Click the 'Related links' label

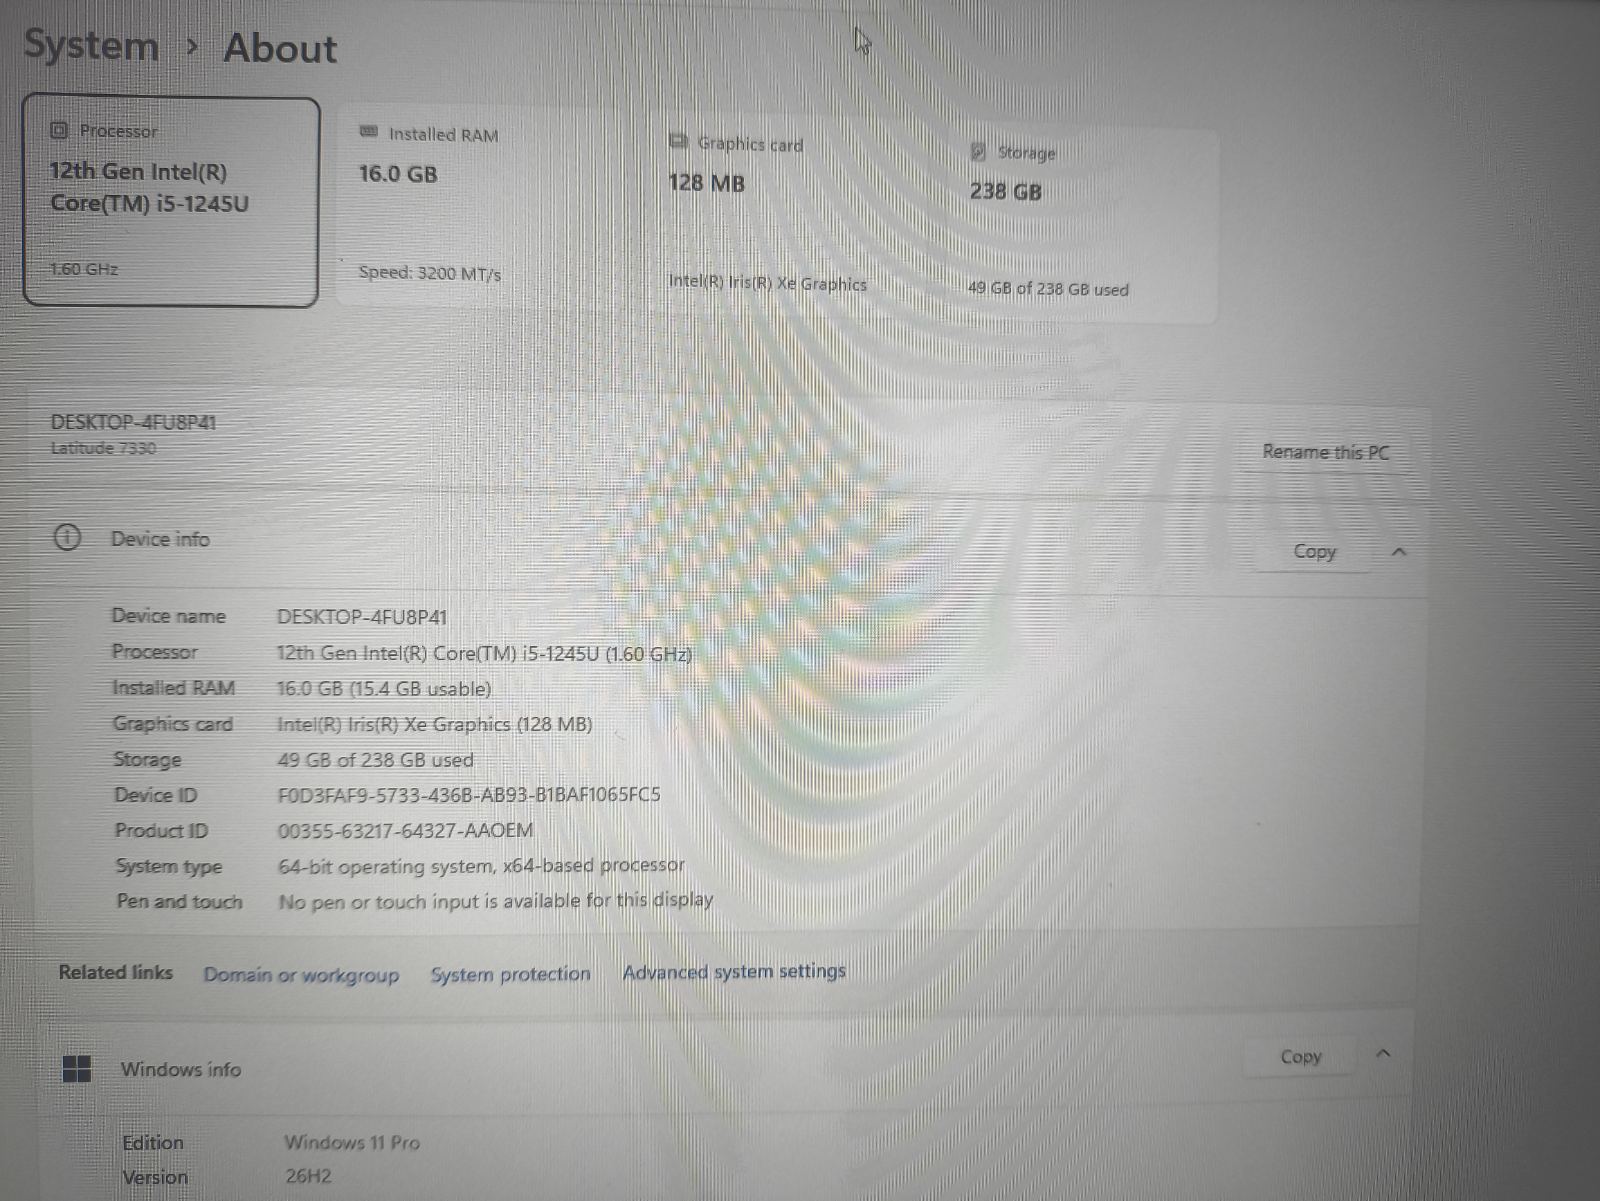pos(116,972)
